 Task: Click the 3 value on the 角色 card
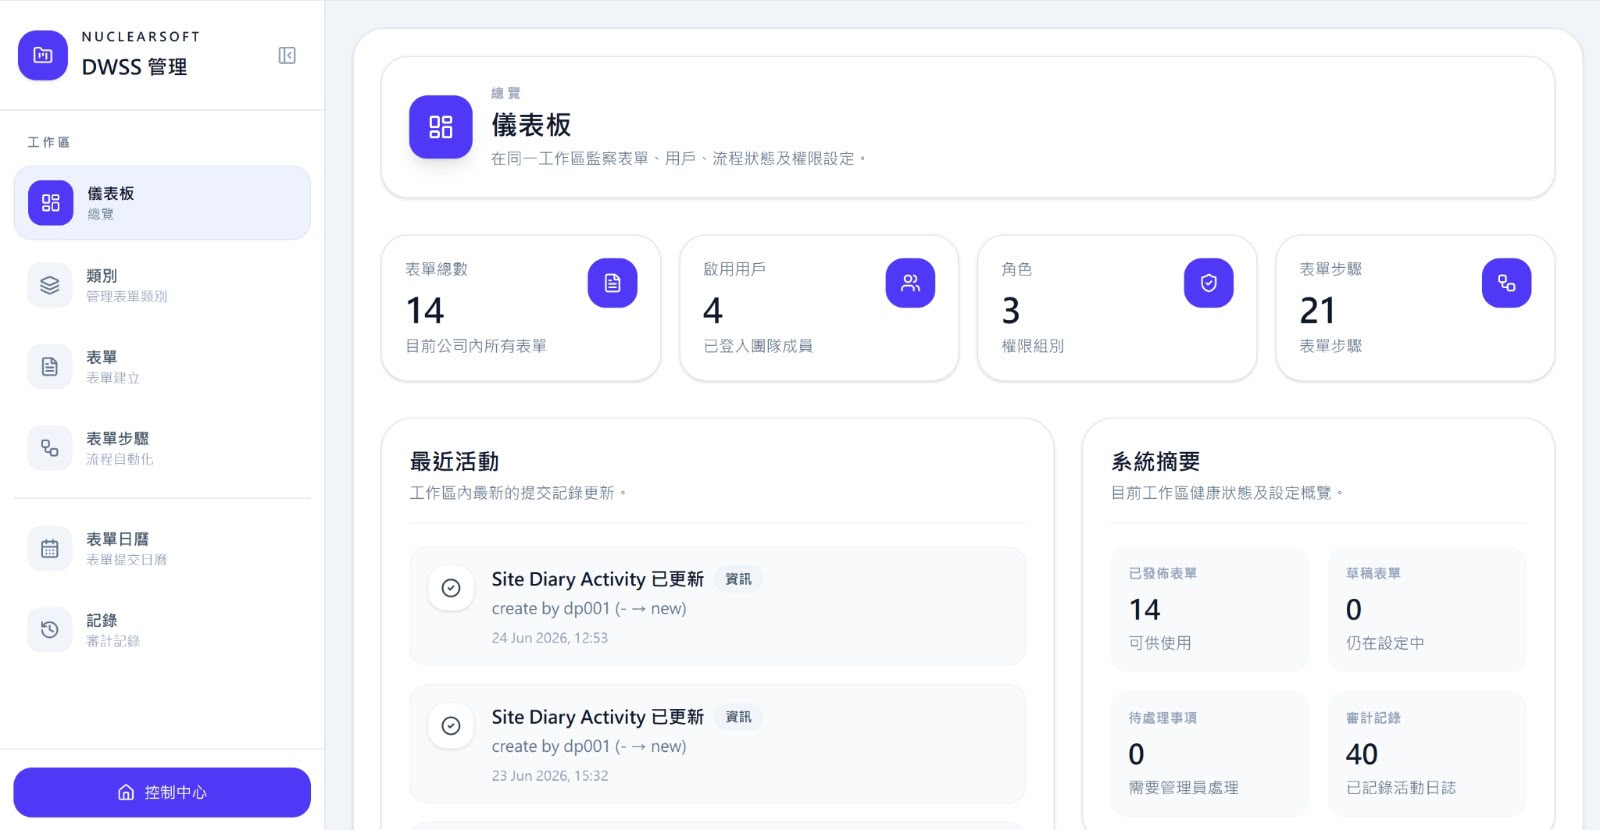point(1011,311)
